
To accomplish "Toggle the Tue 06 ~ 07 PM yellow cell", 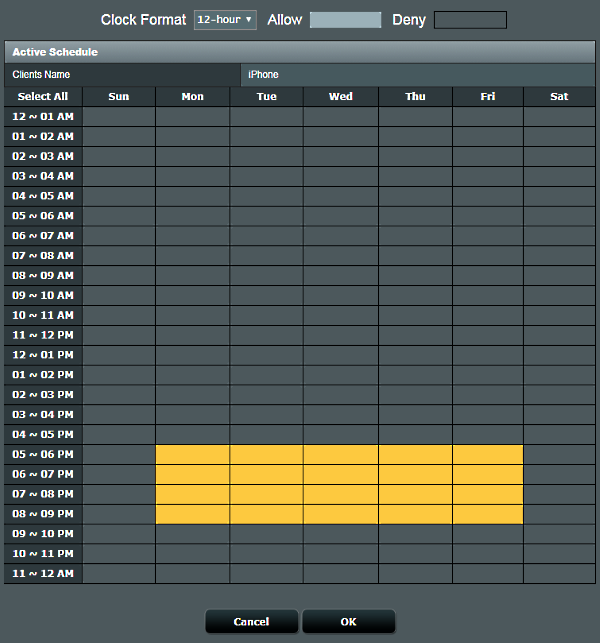I will point(267,474).
